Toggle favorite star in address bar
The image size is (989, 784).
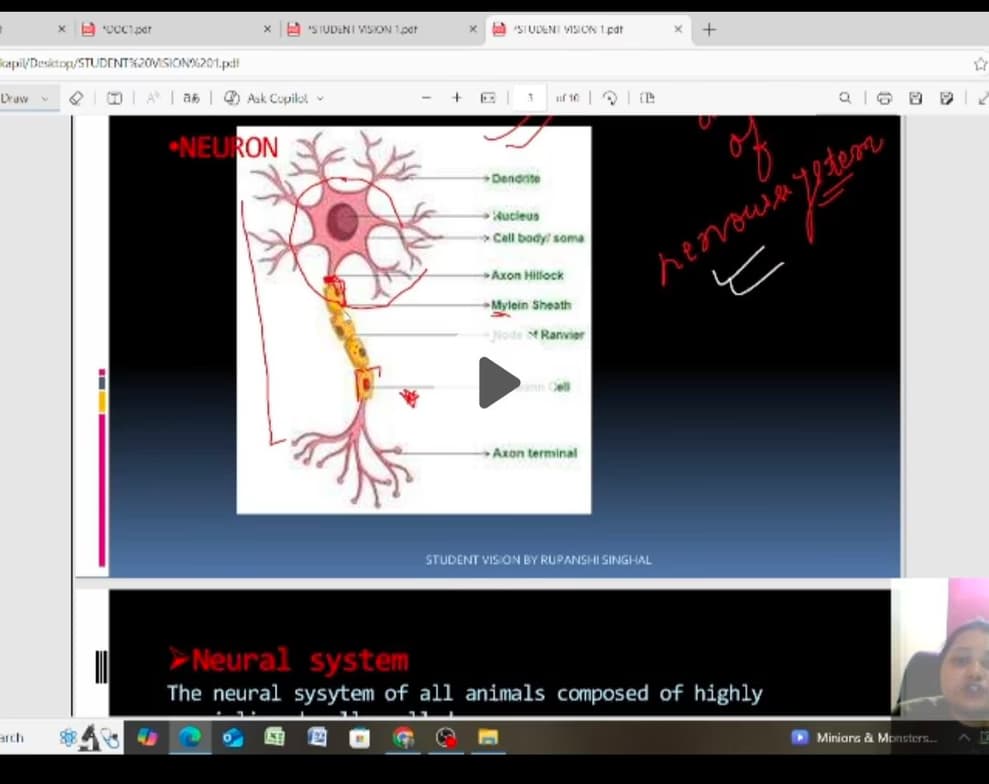tap(980, 63)
